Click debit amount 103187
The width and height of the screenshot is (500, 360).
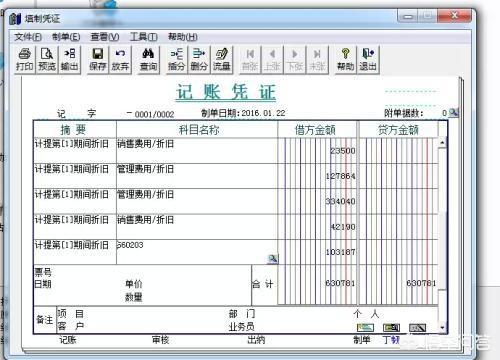pos(340,252)
